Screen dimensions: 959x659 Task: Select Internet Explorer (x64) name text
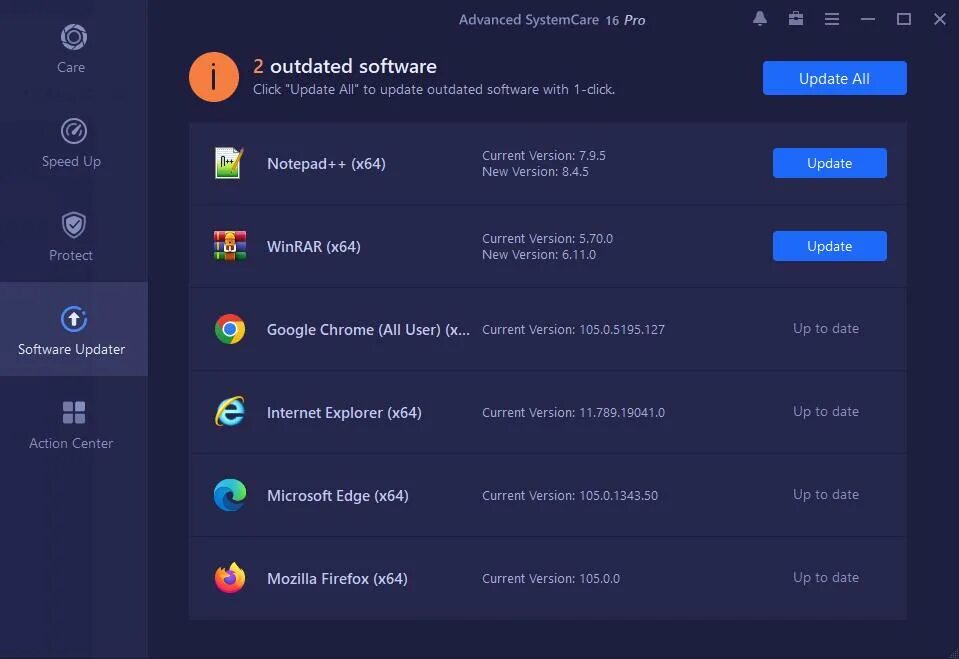(344, 413)
